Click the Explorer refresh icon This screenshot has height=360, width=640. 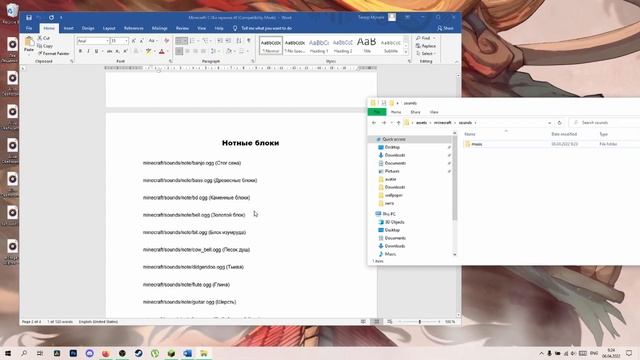[x=559, y=122]
